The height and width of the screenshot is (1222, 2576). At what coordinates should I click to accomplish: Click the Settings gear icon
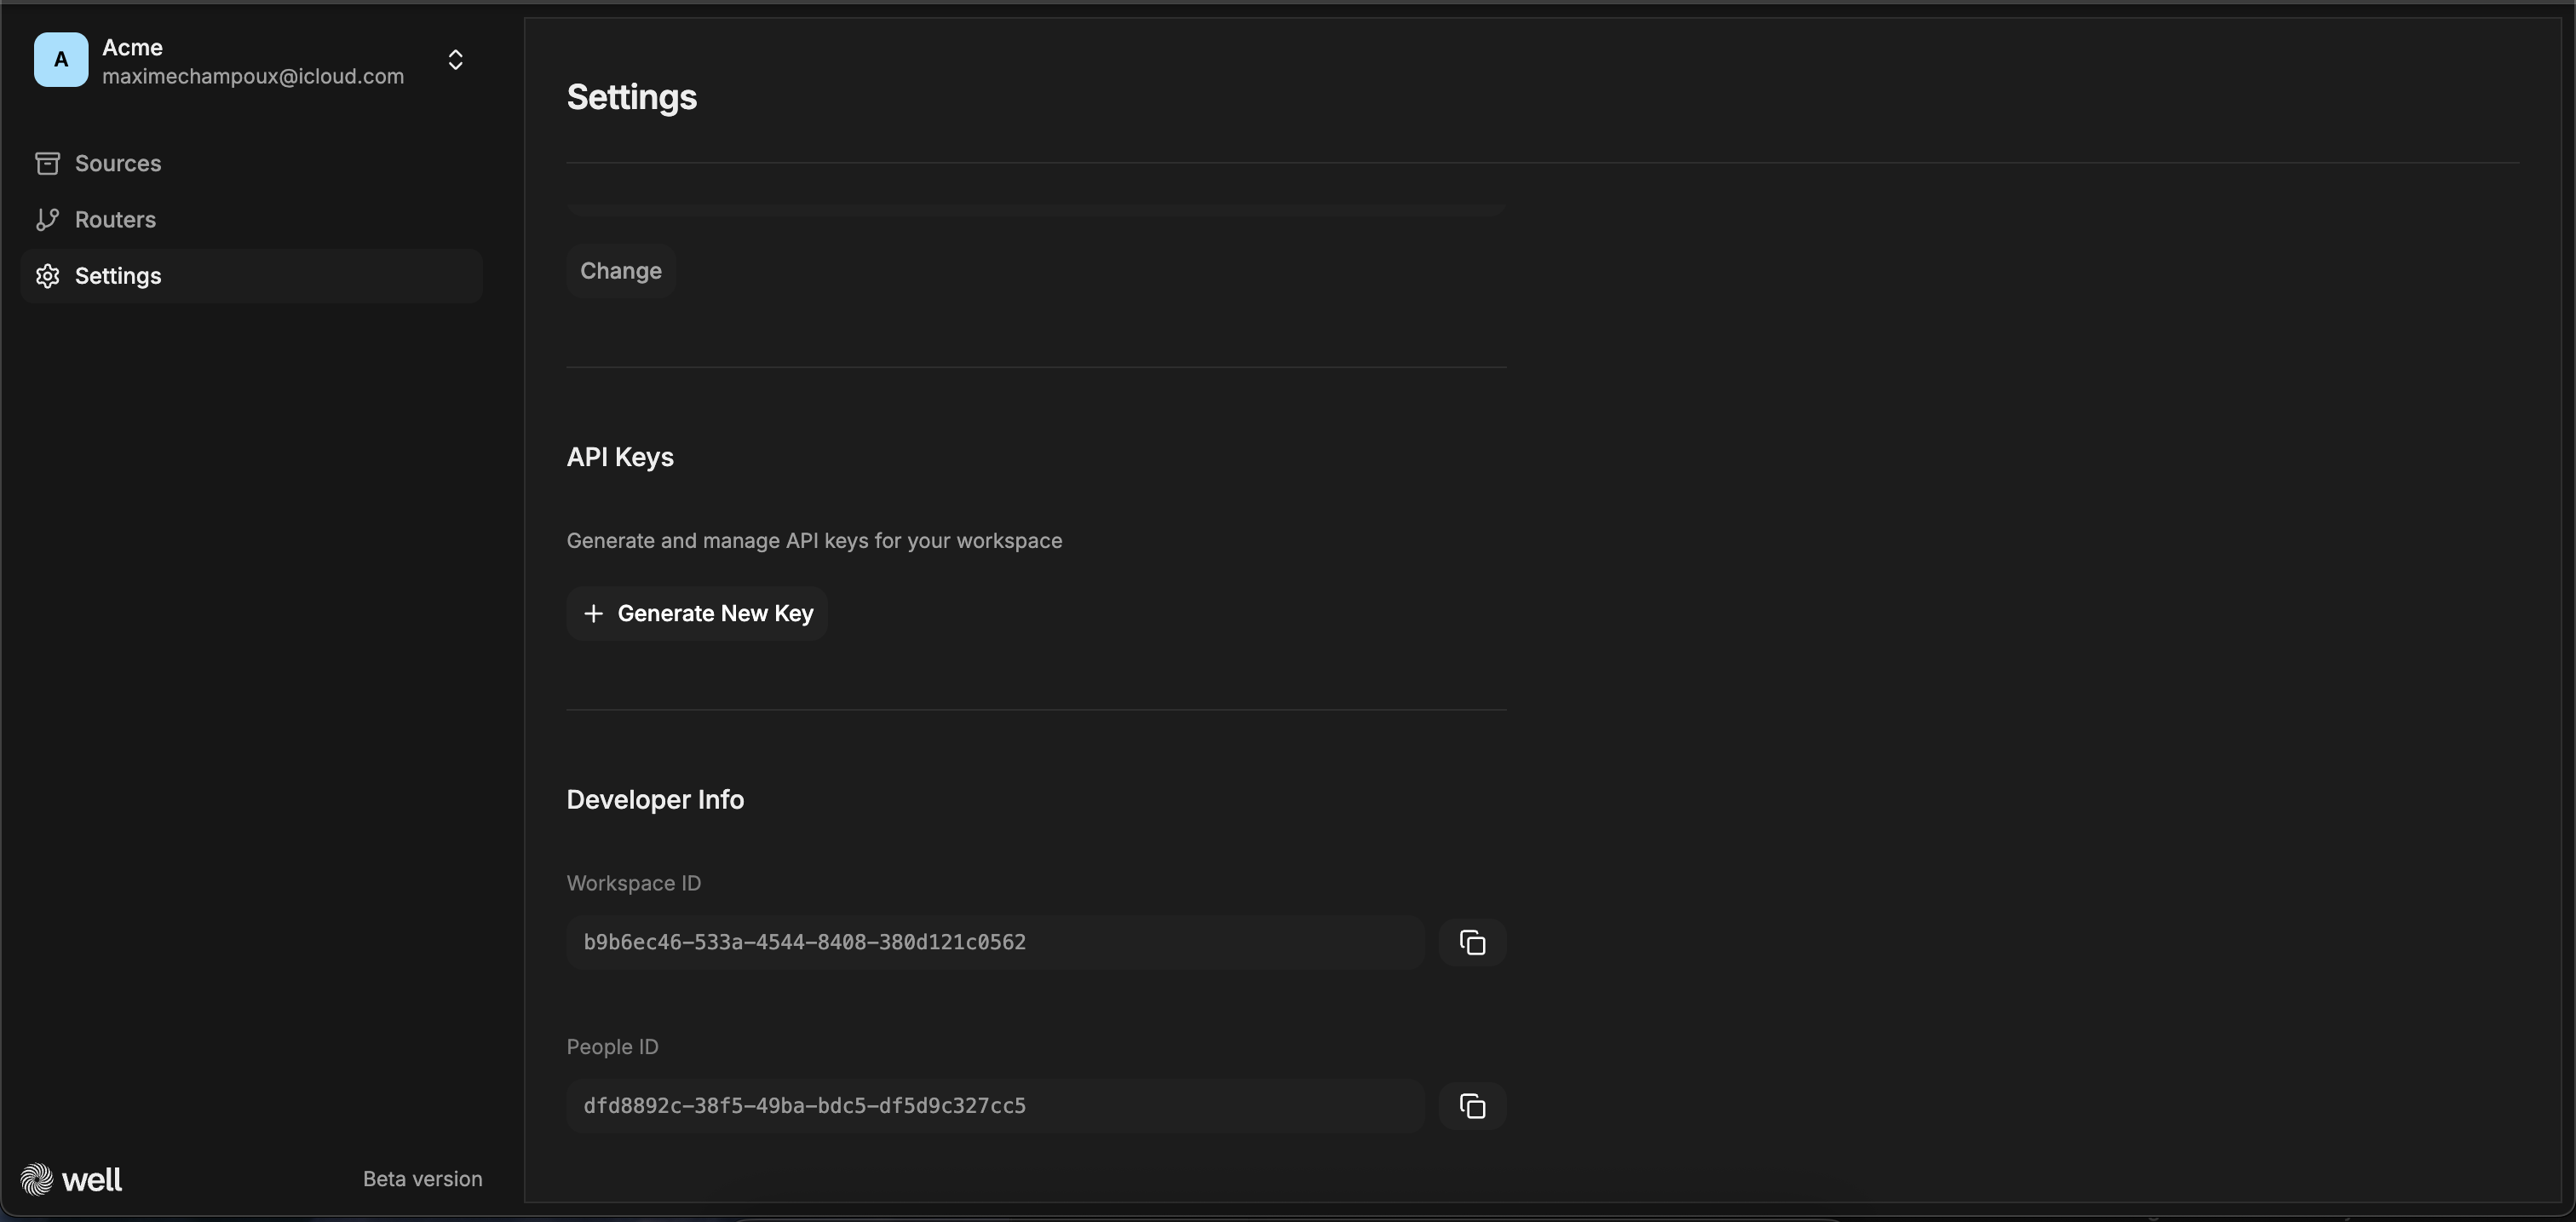point(47,276)
